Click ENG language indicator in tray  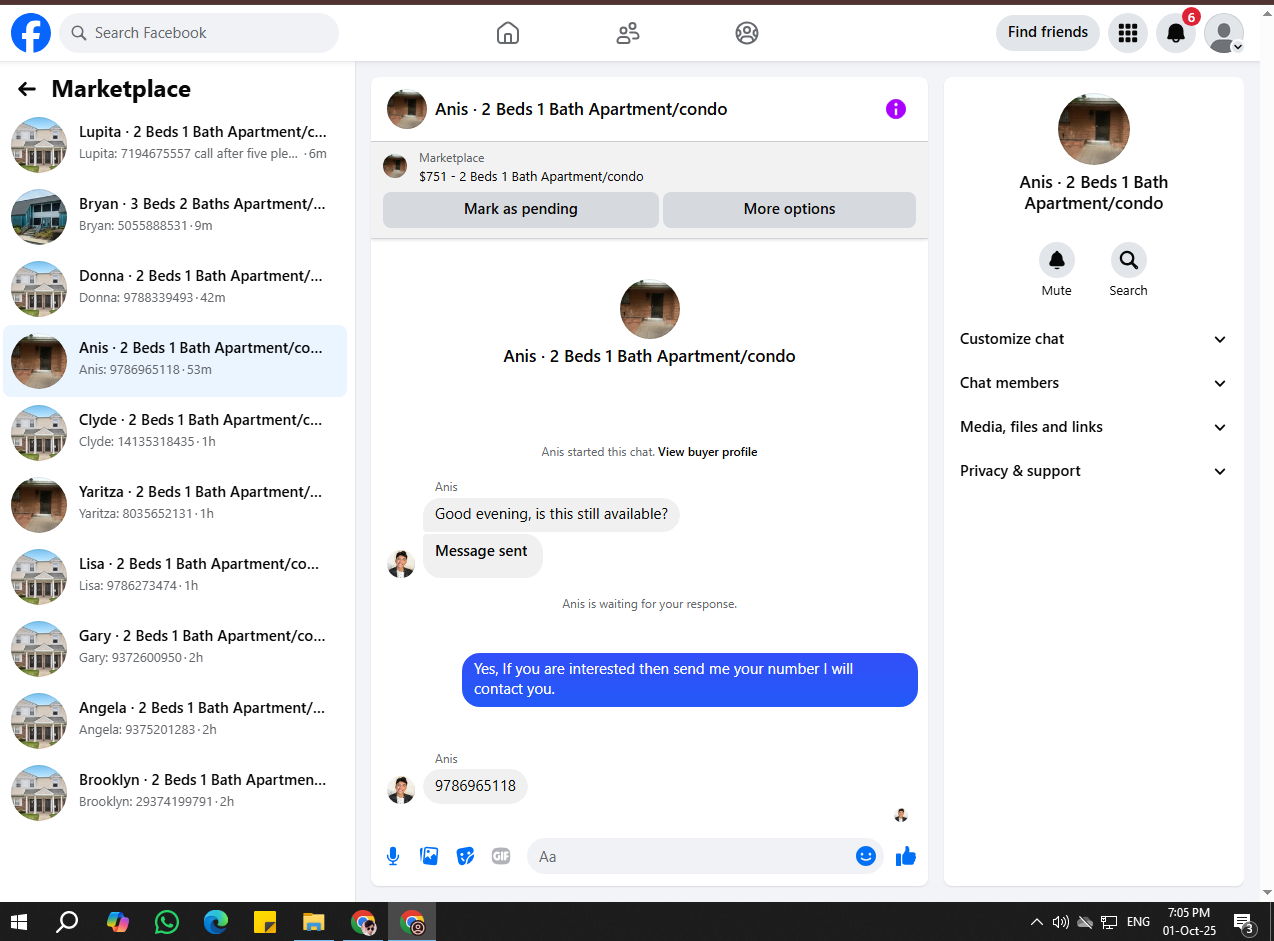point(1138,922)
